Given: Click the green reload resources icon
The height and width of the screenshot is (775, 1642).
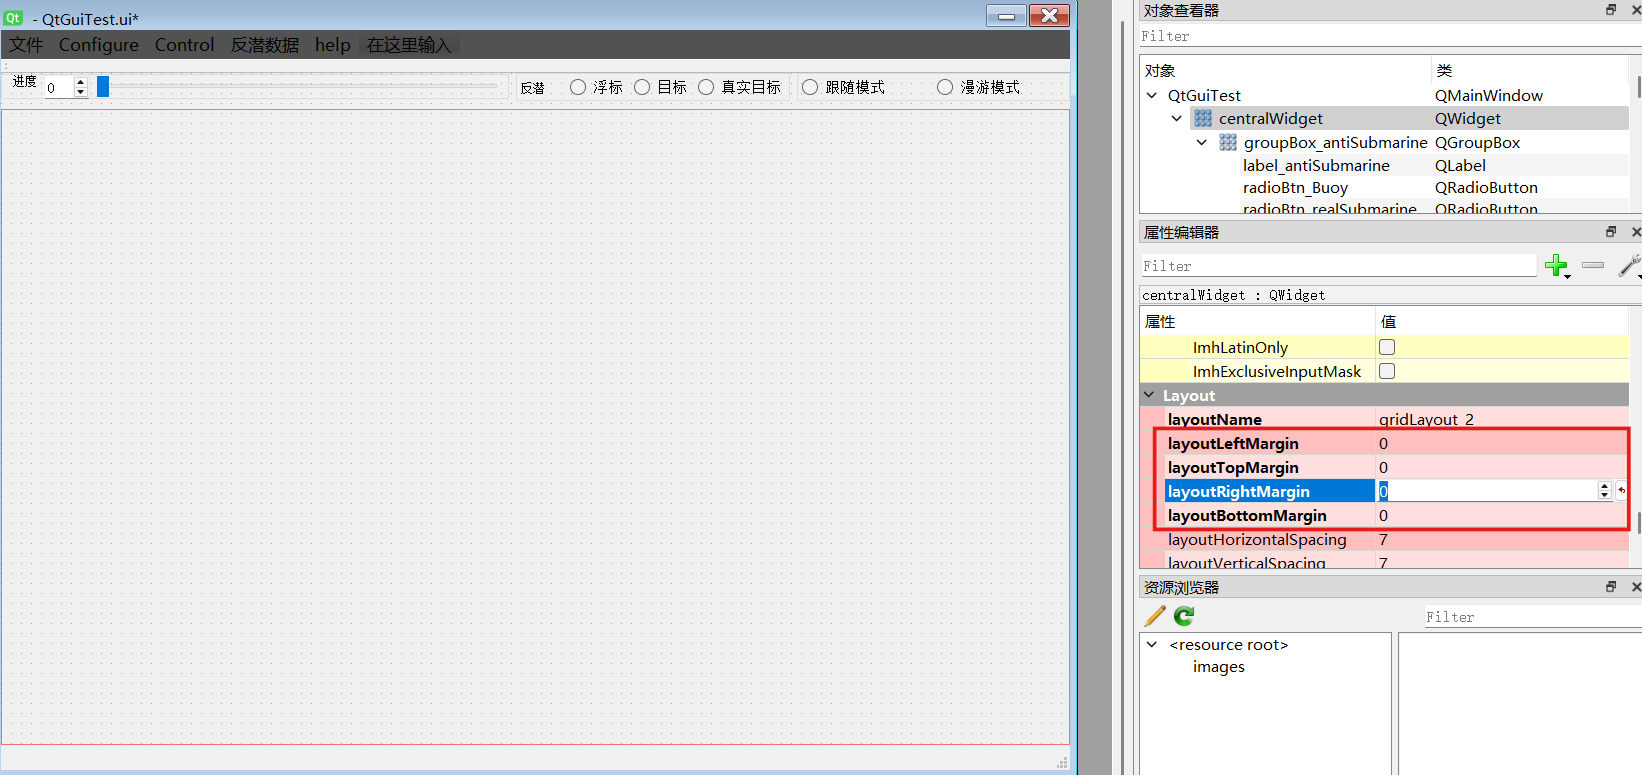Looking at the screenshot, I should click(1184, 616).
